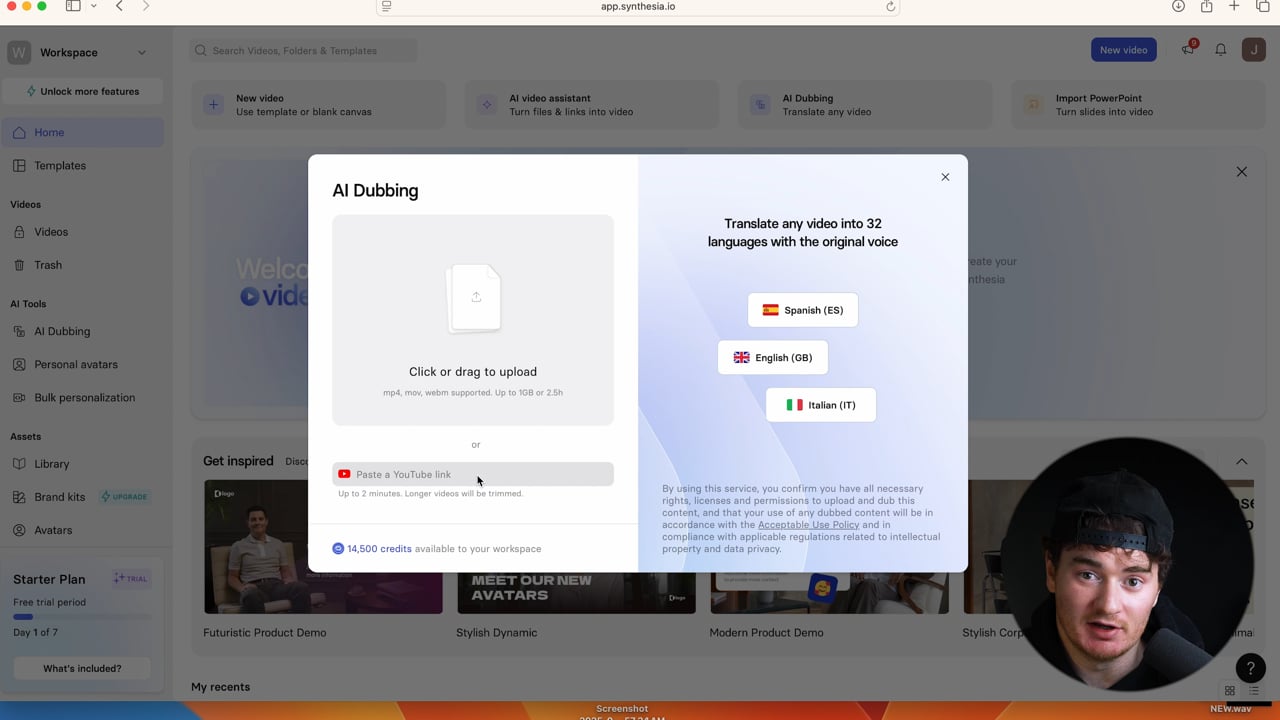Click or drag to upload area
This screenshot has width=1280, height=720.
pyautogui.click(x=473, y=320)
